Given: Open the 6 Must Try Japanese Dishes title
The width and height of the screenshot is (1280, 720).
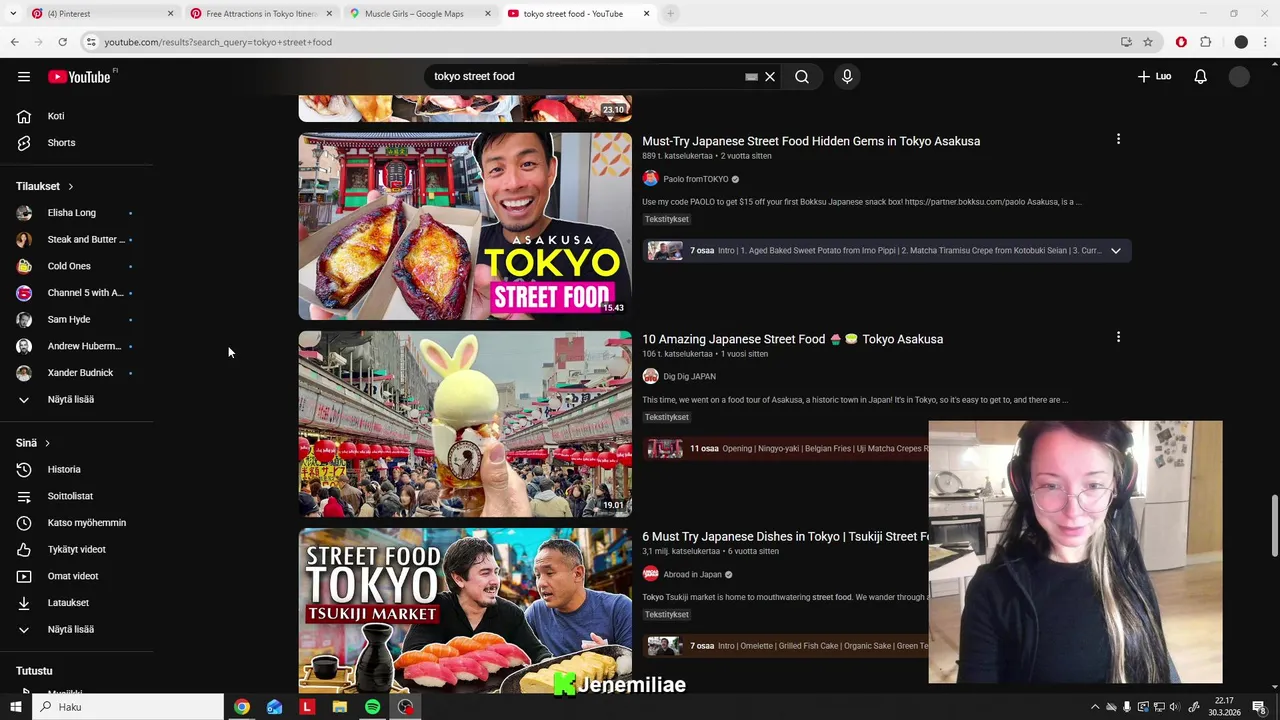Looking at the screenshot, I should pos(785,537).
